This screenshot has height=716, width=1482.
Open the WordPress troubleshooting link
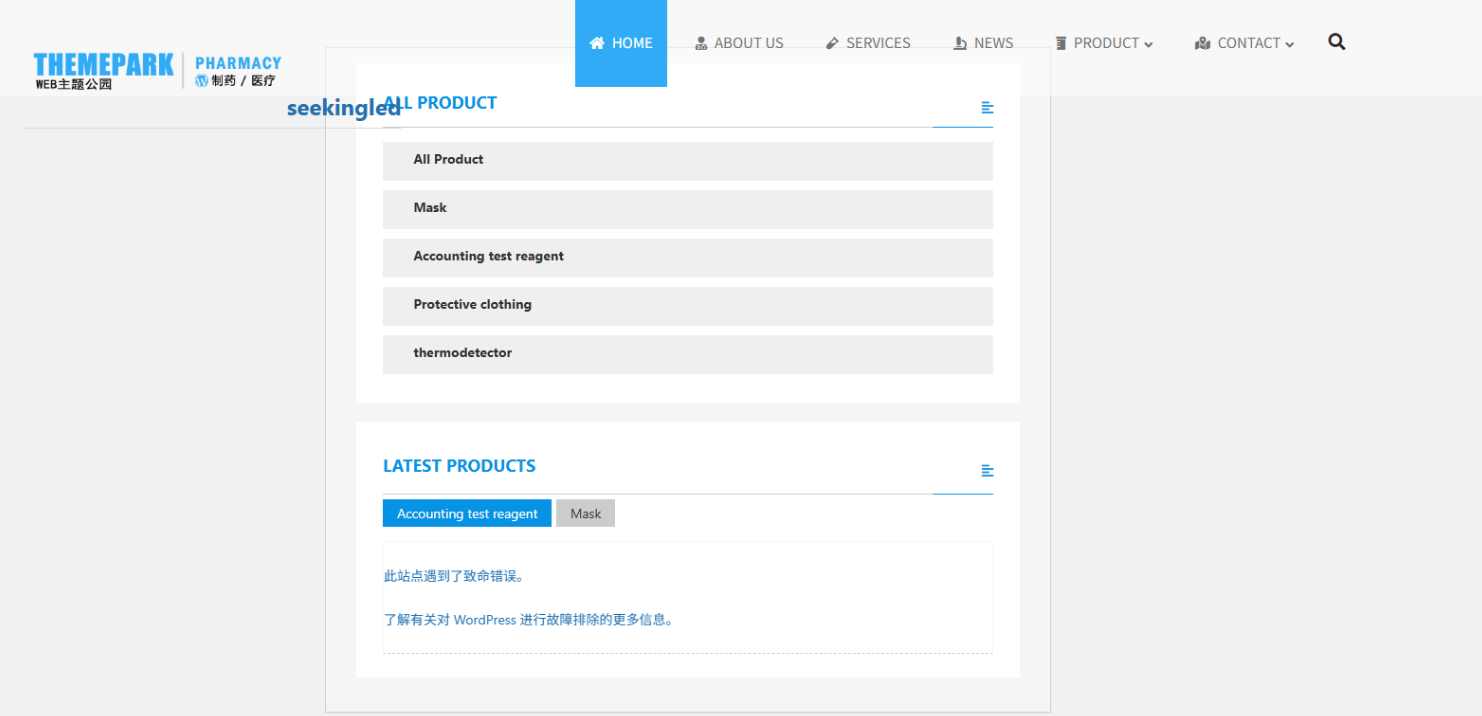pyautogui.click(x=528, y=619)
